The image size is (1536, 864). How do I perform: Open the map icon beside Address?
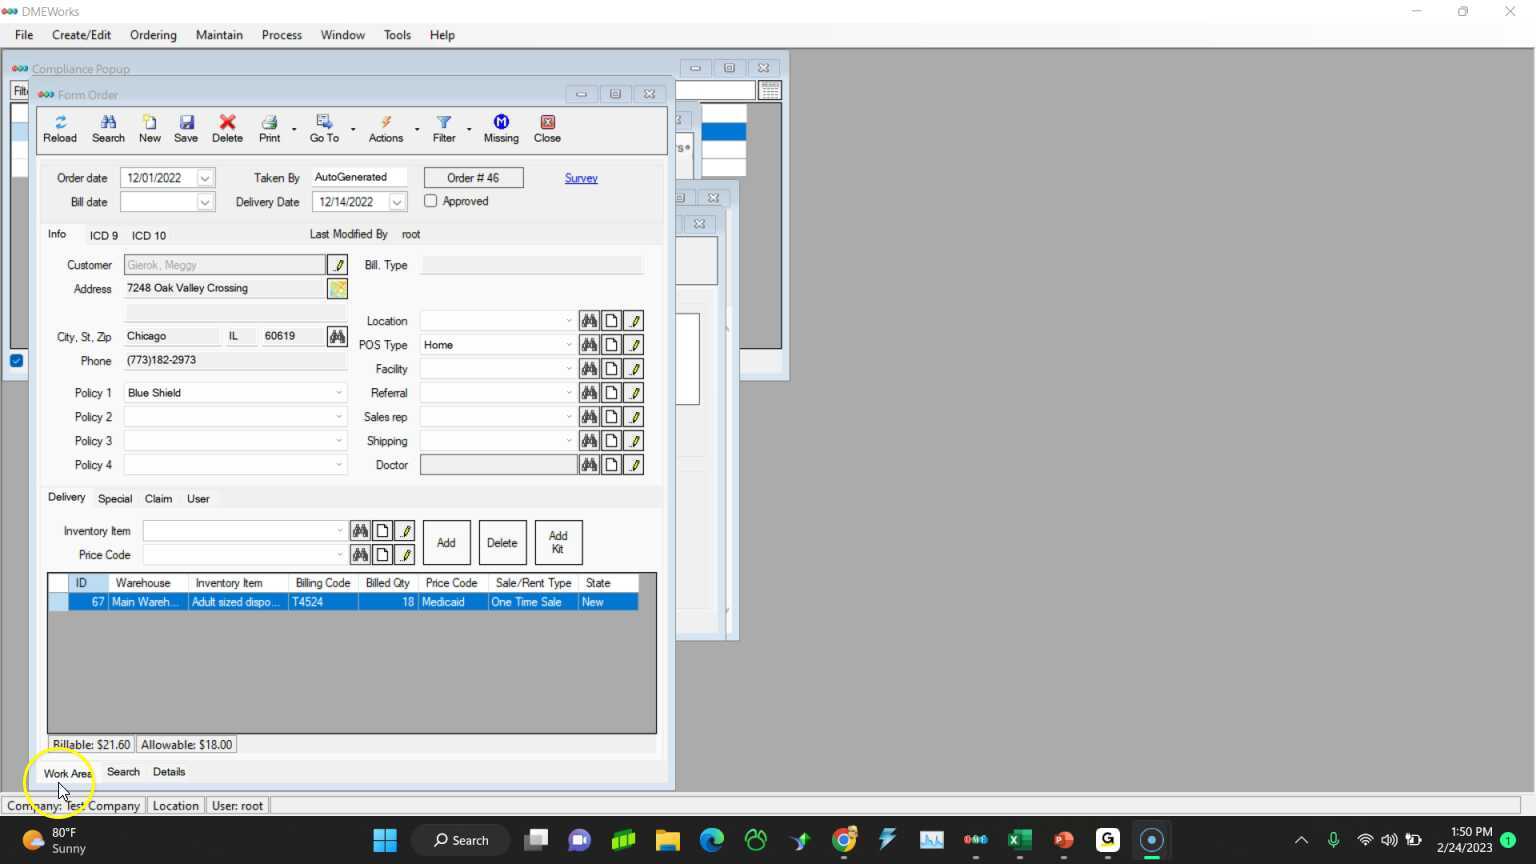(x=337, y=289)
